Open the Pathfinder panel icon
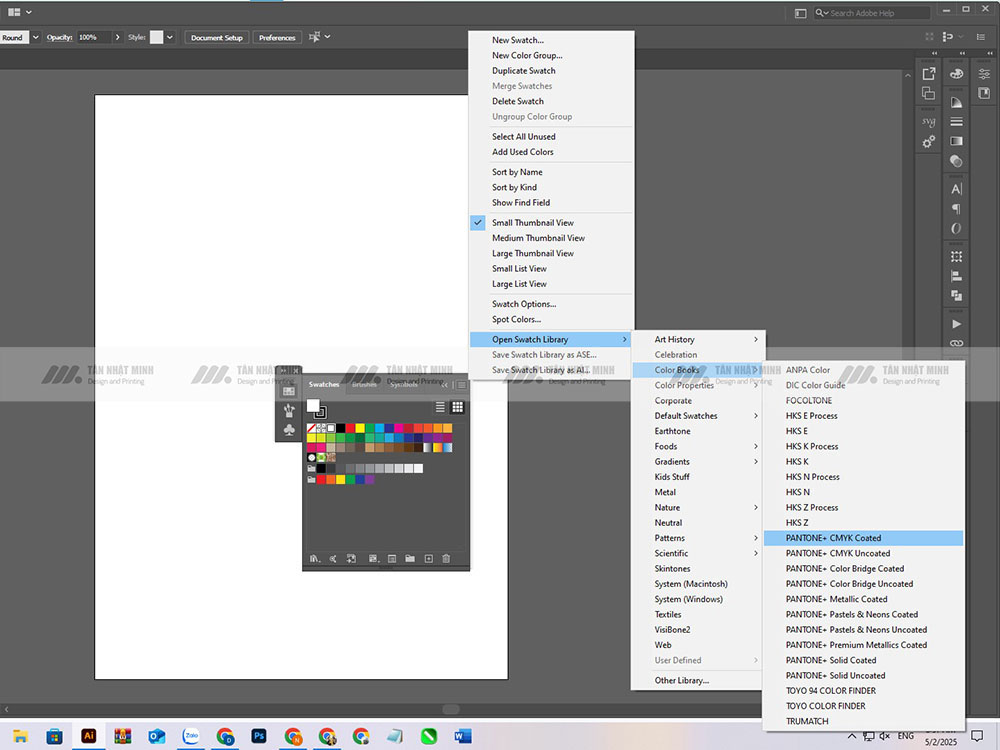 [x=956, y=295]
